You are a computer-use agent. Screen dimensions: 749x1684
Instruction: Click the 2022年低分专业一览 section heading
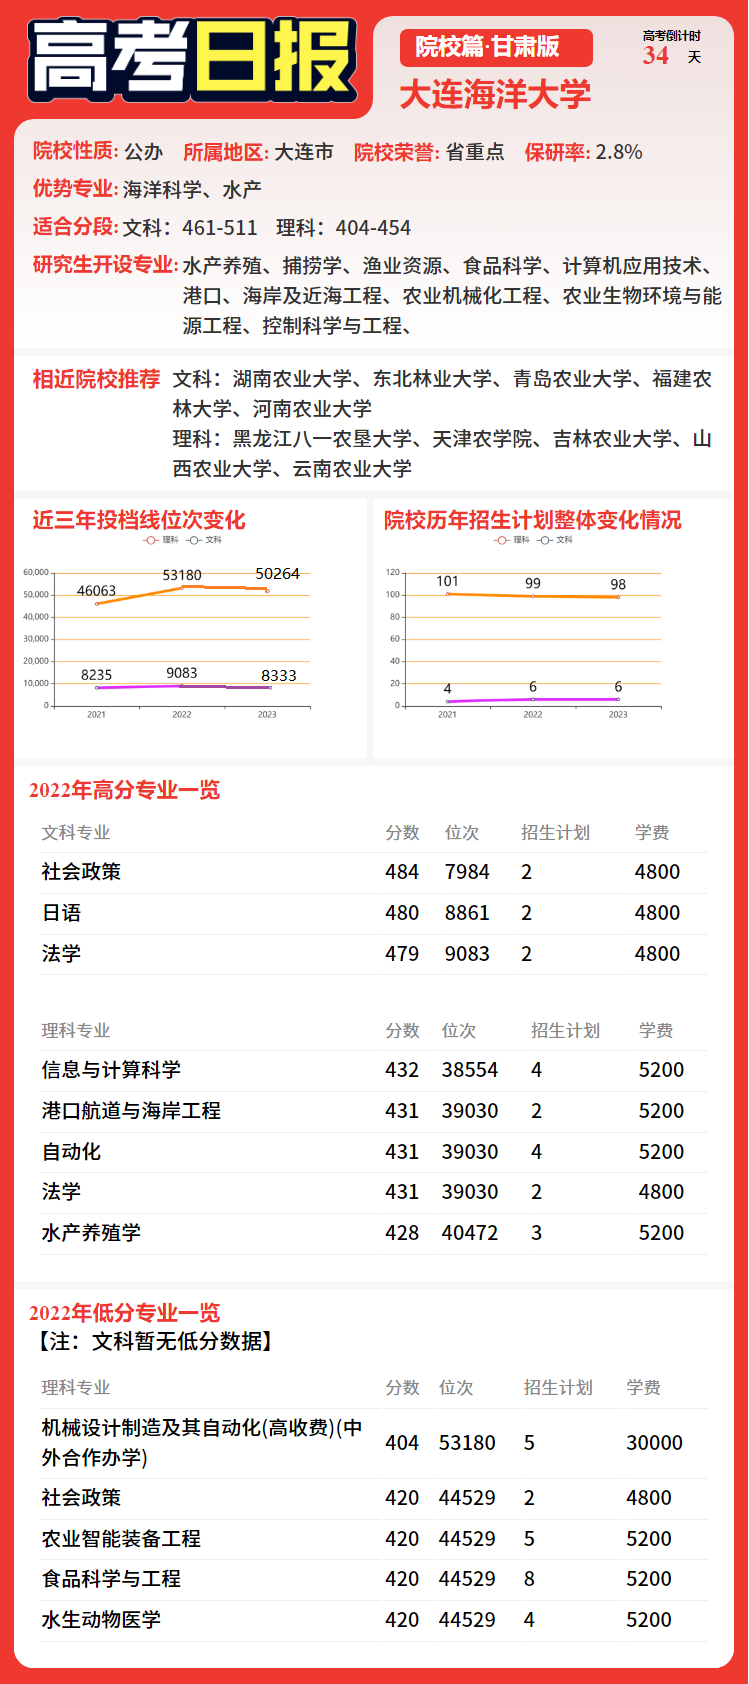click(x=124, y=1313)
